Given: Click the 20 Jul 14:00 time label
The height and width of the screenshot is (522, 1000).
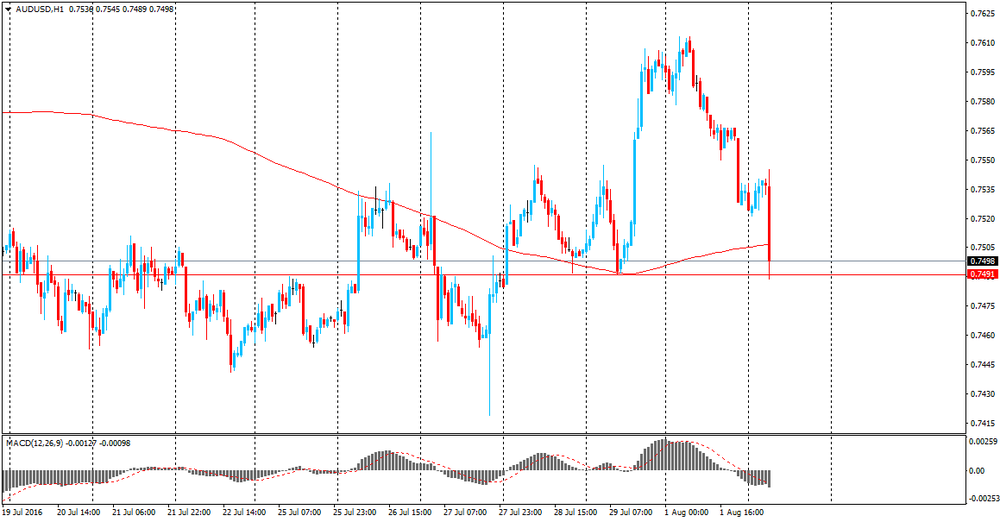Looking at the screenshot, I should 78,512.
